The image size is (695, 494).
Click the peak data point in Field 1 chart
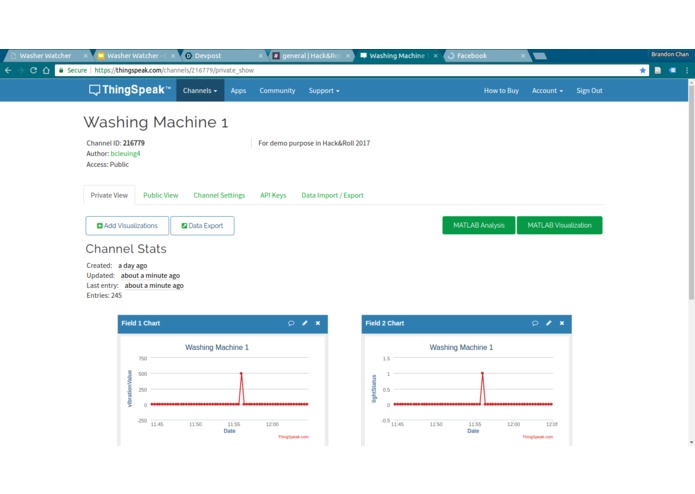tap(241, 373)
